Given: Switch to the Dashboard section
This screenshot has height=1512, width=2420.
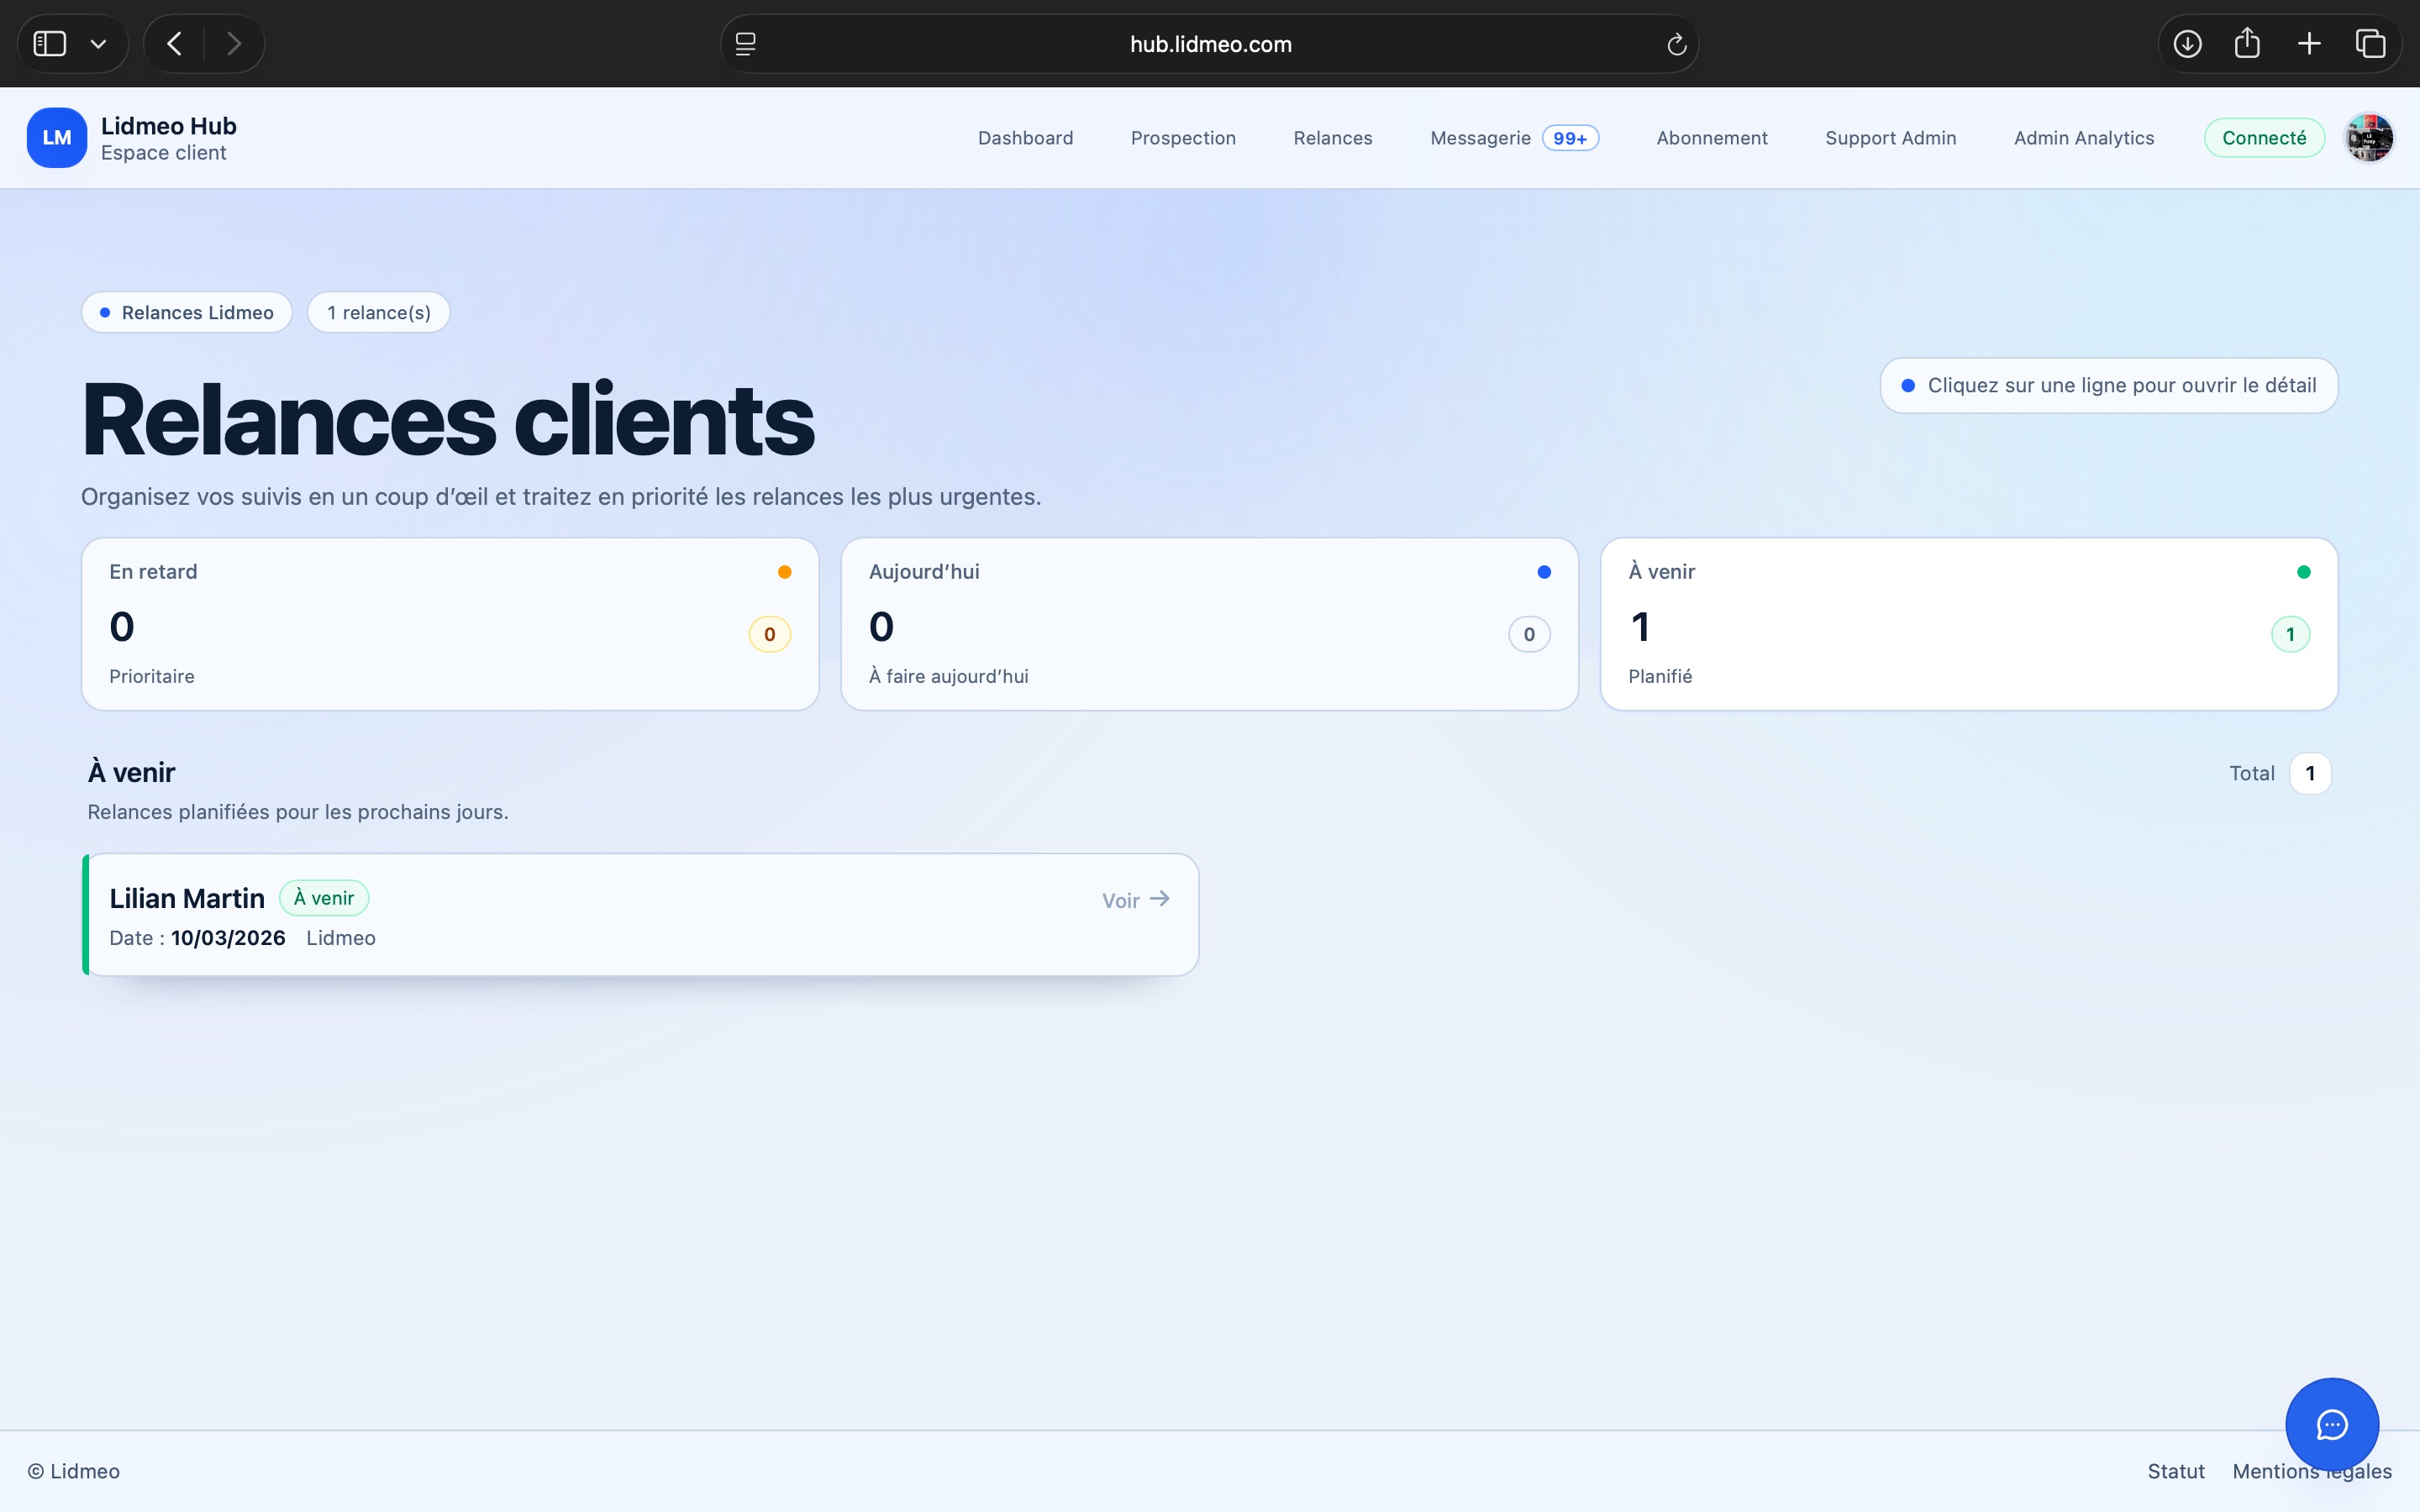Looking at the screenshot, I should coord(1024,138).
